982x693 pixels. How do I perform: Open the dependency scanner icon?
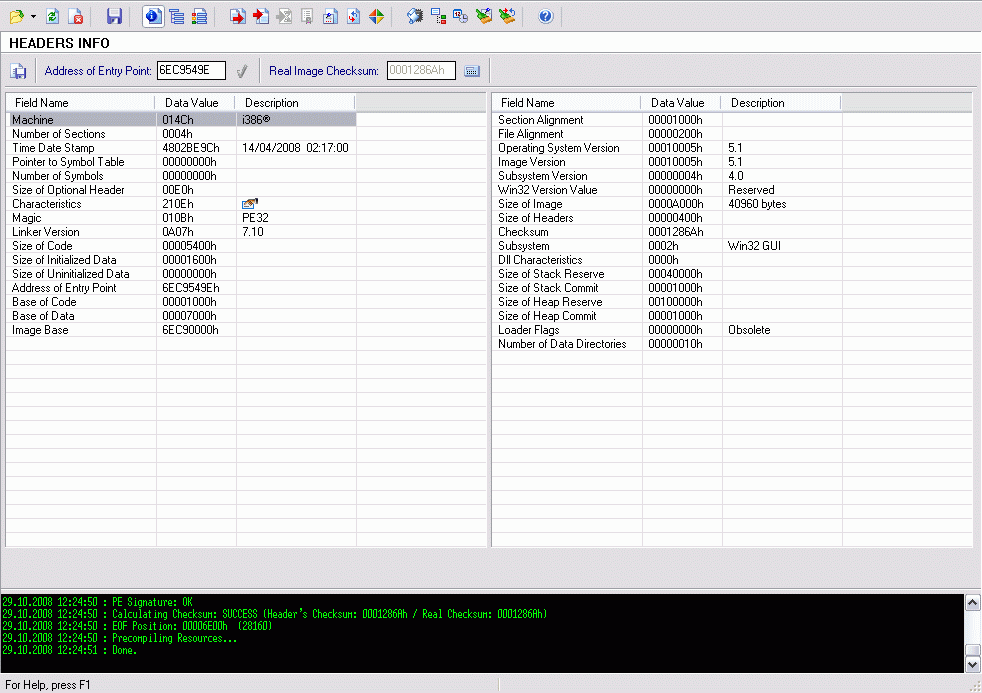(x=438, y=17)
